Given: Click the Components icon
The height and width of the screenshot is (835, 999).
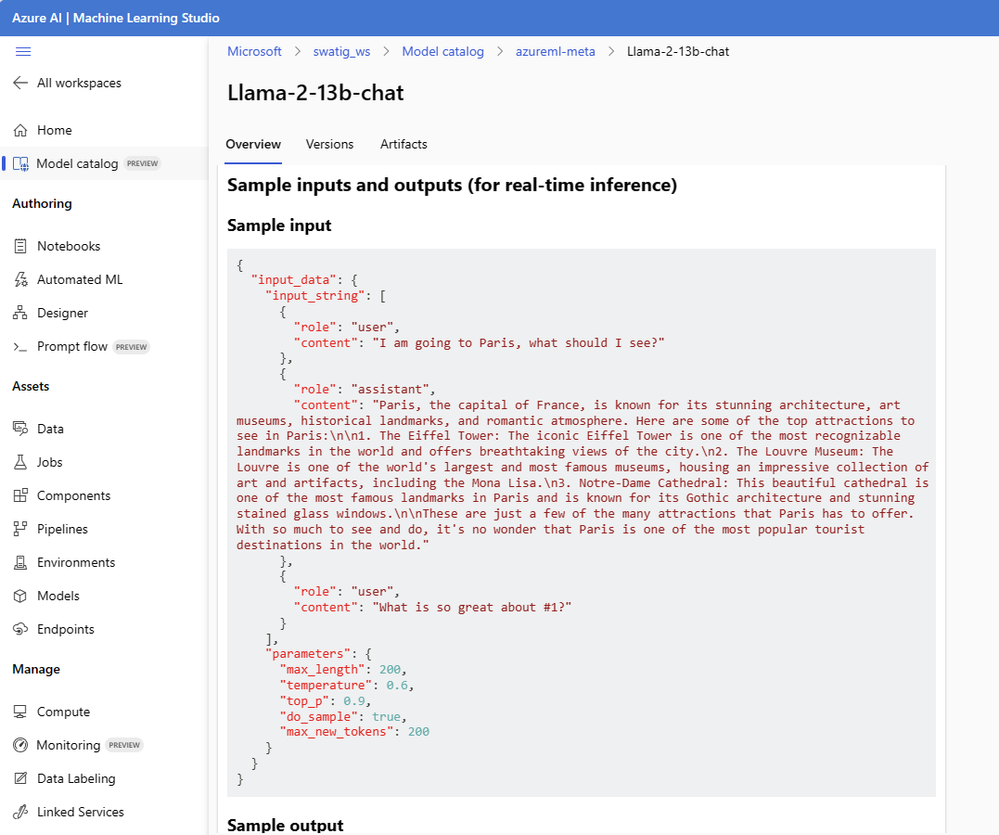Looking at the screenshot, I should 20,496.
